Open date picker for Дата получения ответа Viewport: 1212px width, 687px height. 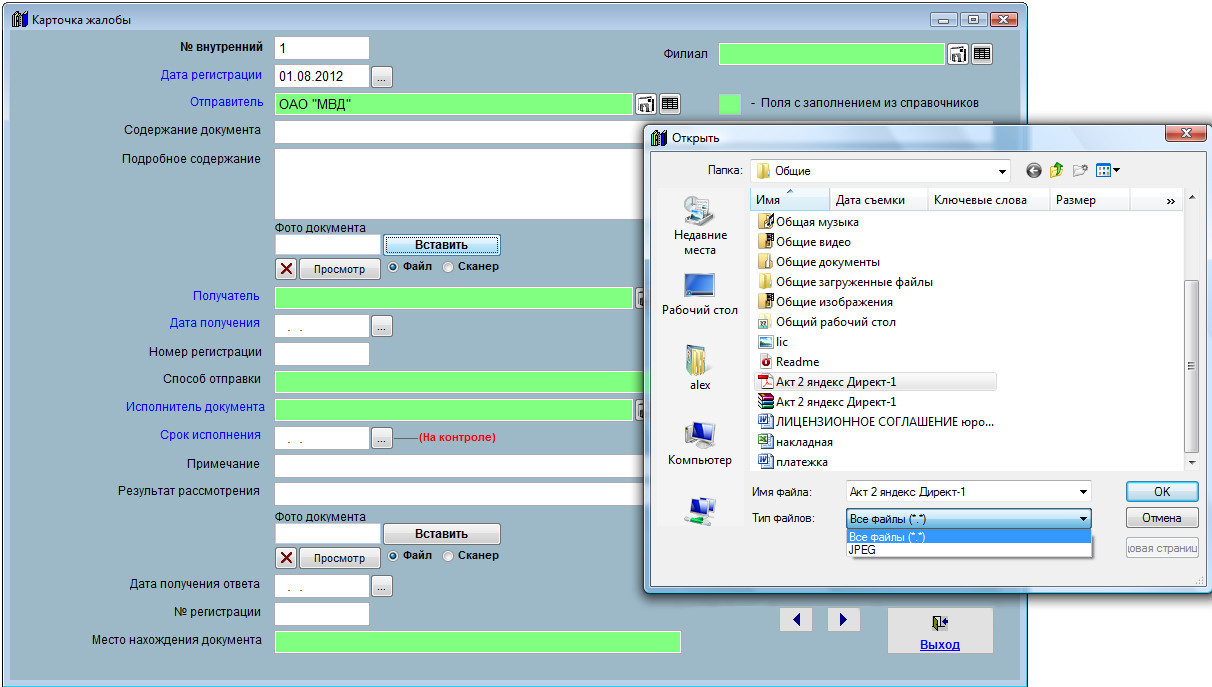(x=383, y=586)
